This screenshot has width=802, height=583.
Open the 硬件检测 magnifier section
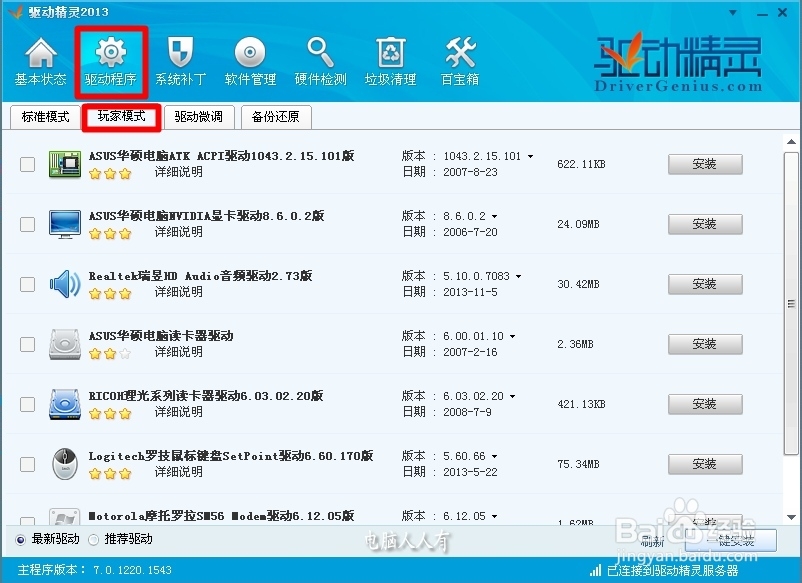click(x=320, y=61)
